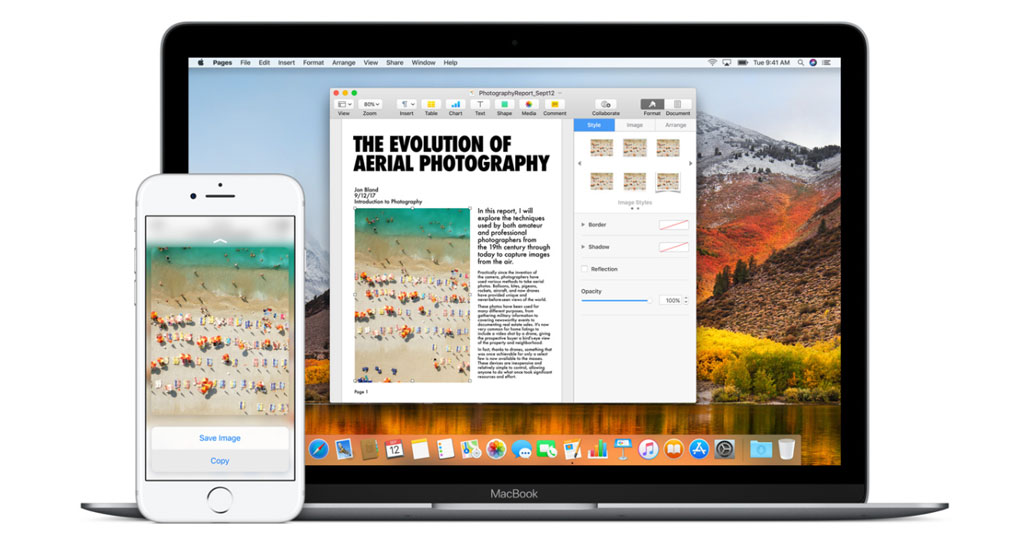The width and height of the screenshot is (1024, 535).
Task: Open Maps from the Dock
Action: point(471,449)
